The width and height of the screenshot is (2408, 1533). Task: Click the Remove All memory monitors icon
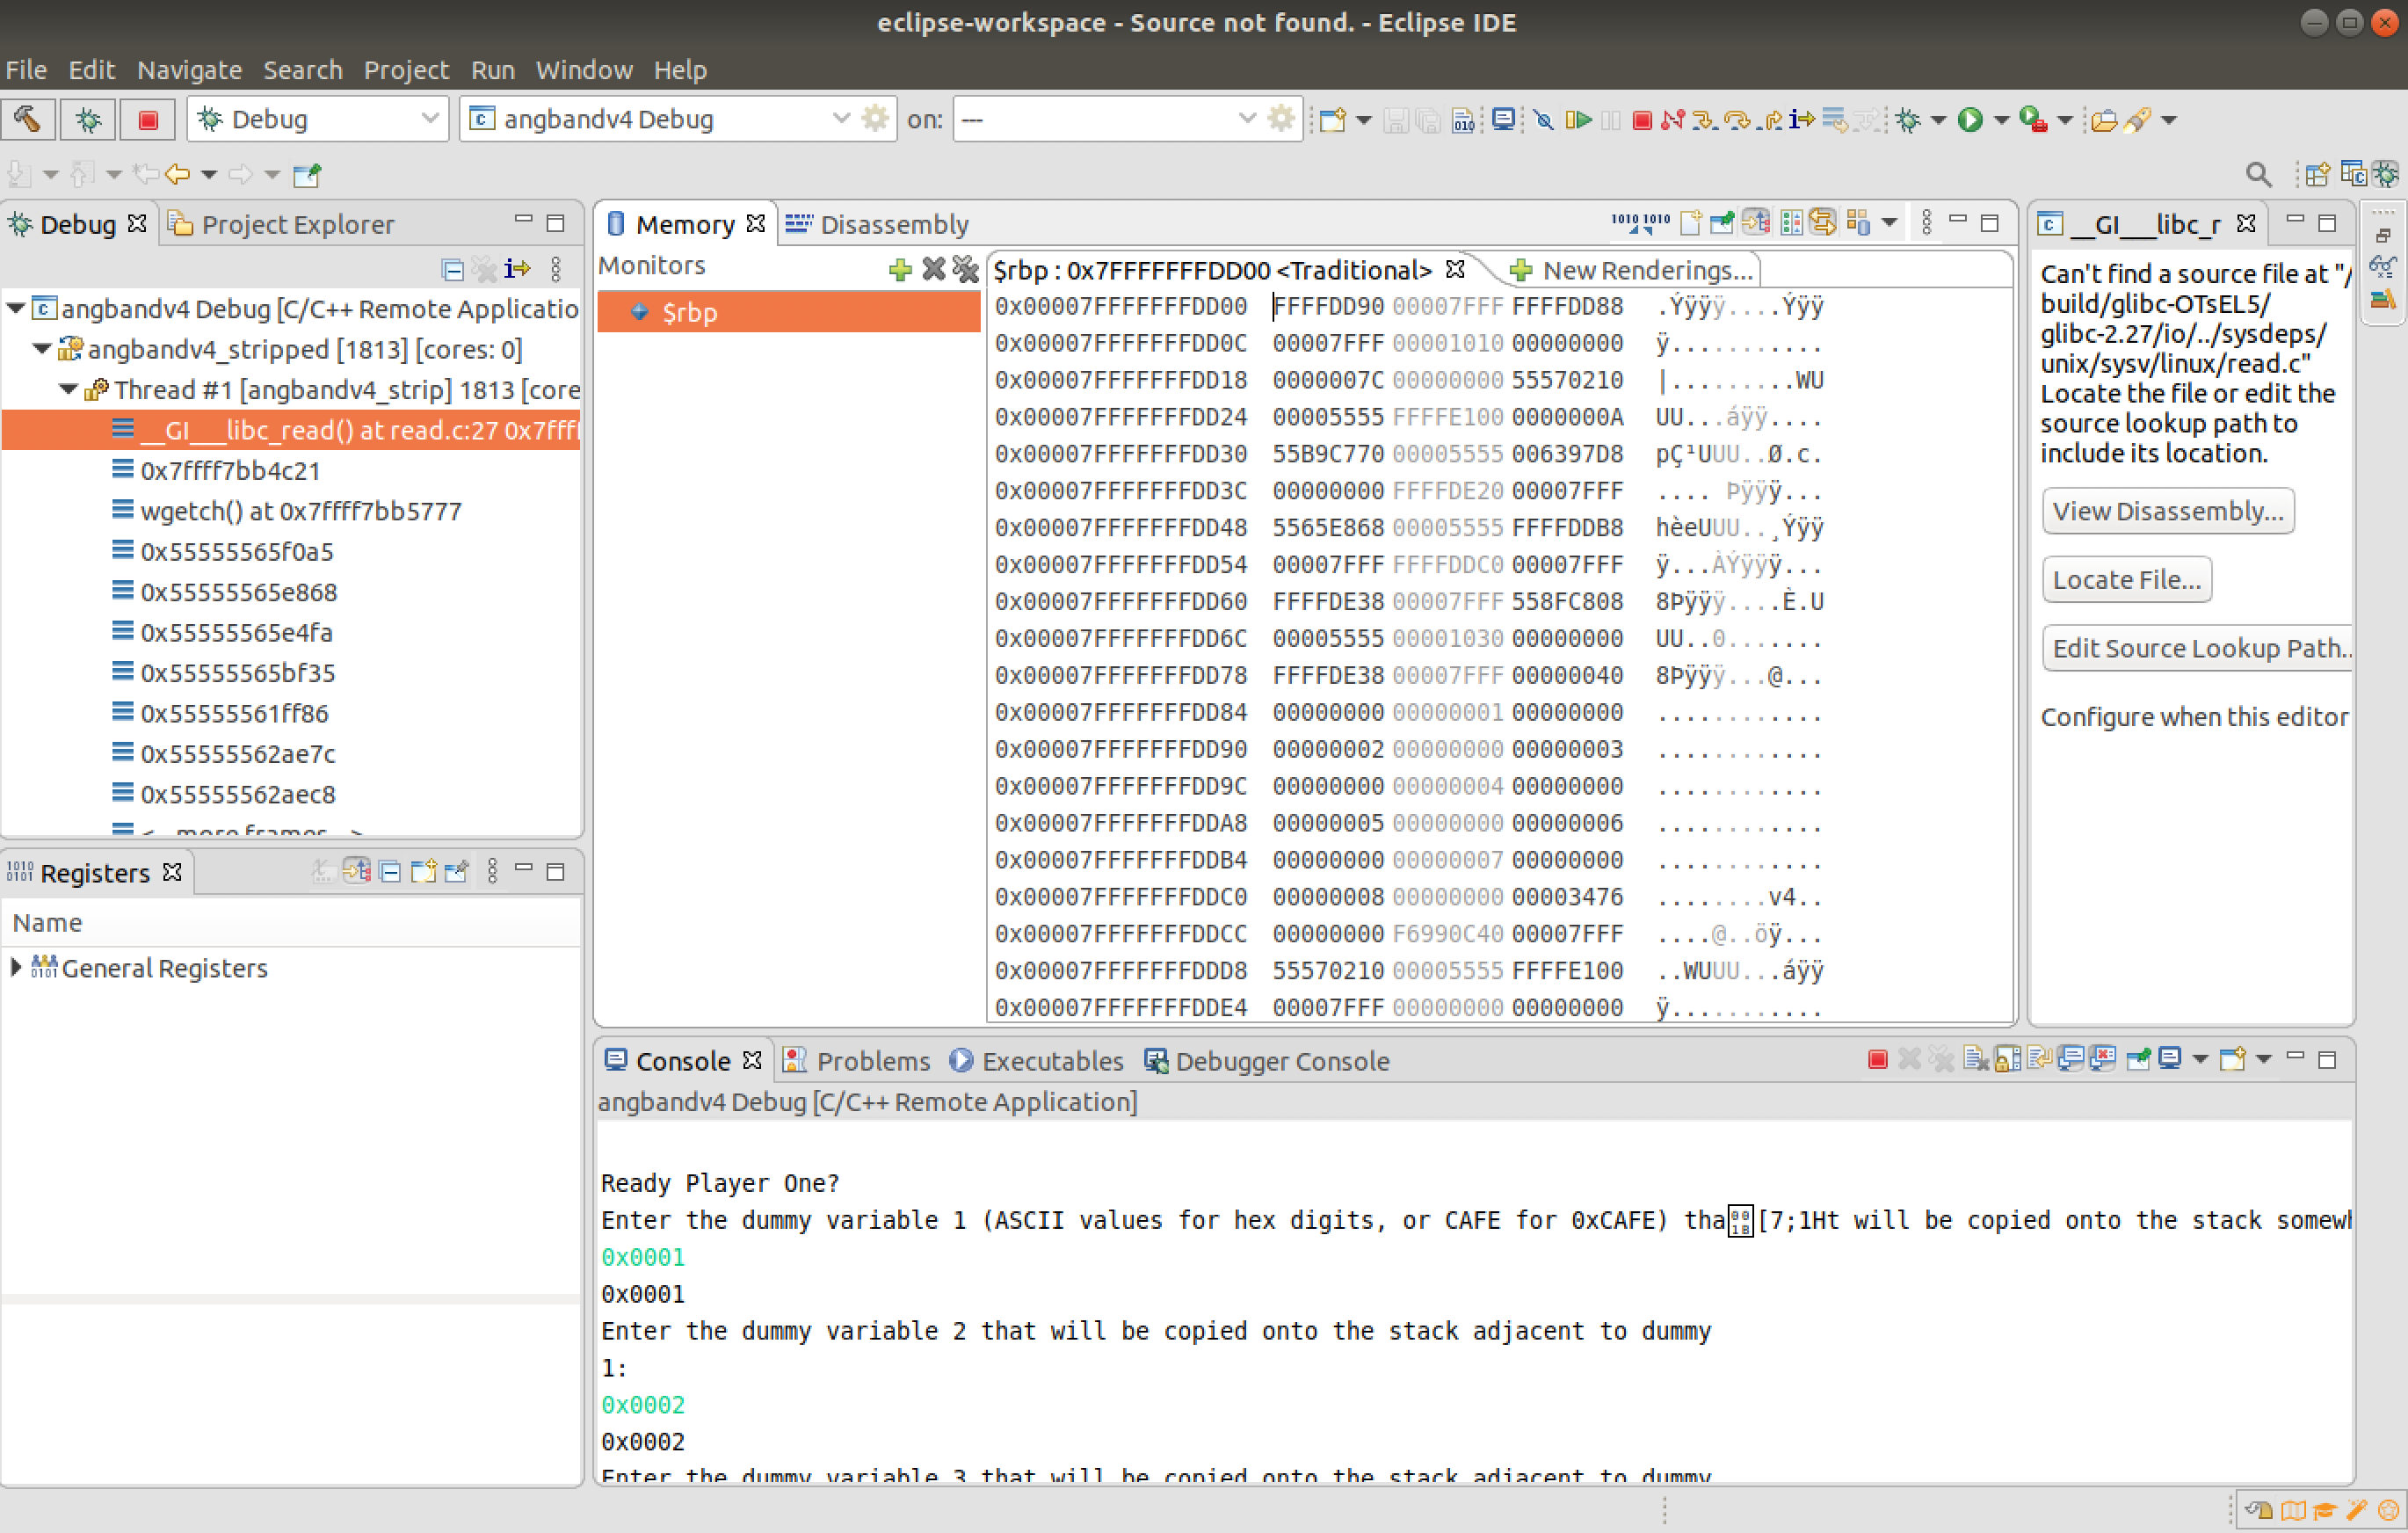(x=965, y=269)
